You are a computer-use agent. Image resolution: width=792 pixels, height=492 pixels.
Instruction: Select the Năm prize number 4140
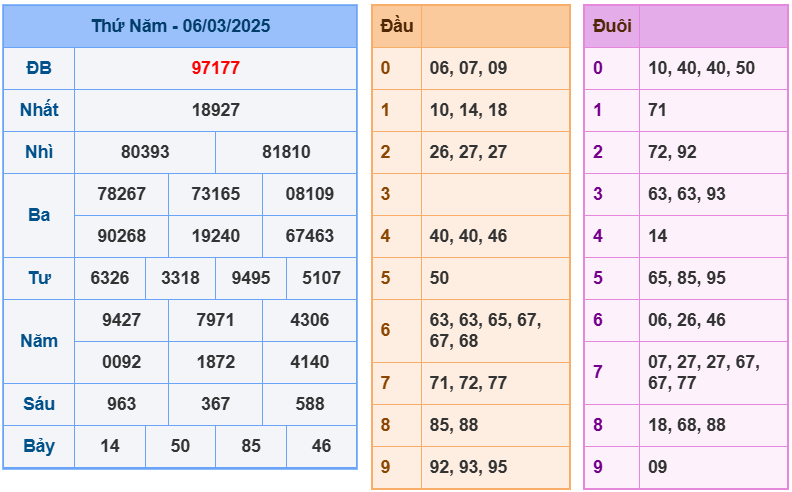click(309, 362)
